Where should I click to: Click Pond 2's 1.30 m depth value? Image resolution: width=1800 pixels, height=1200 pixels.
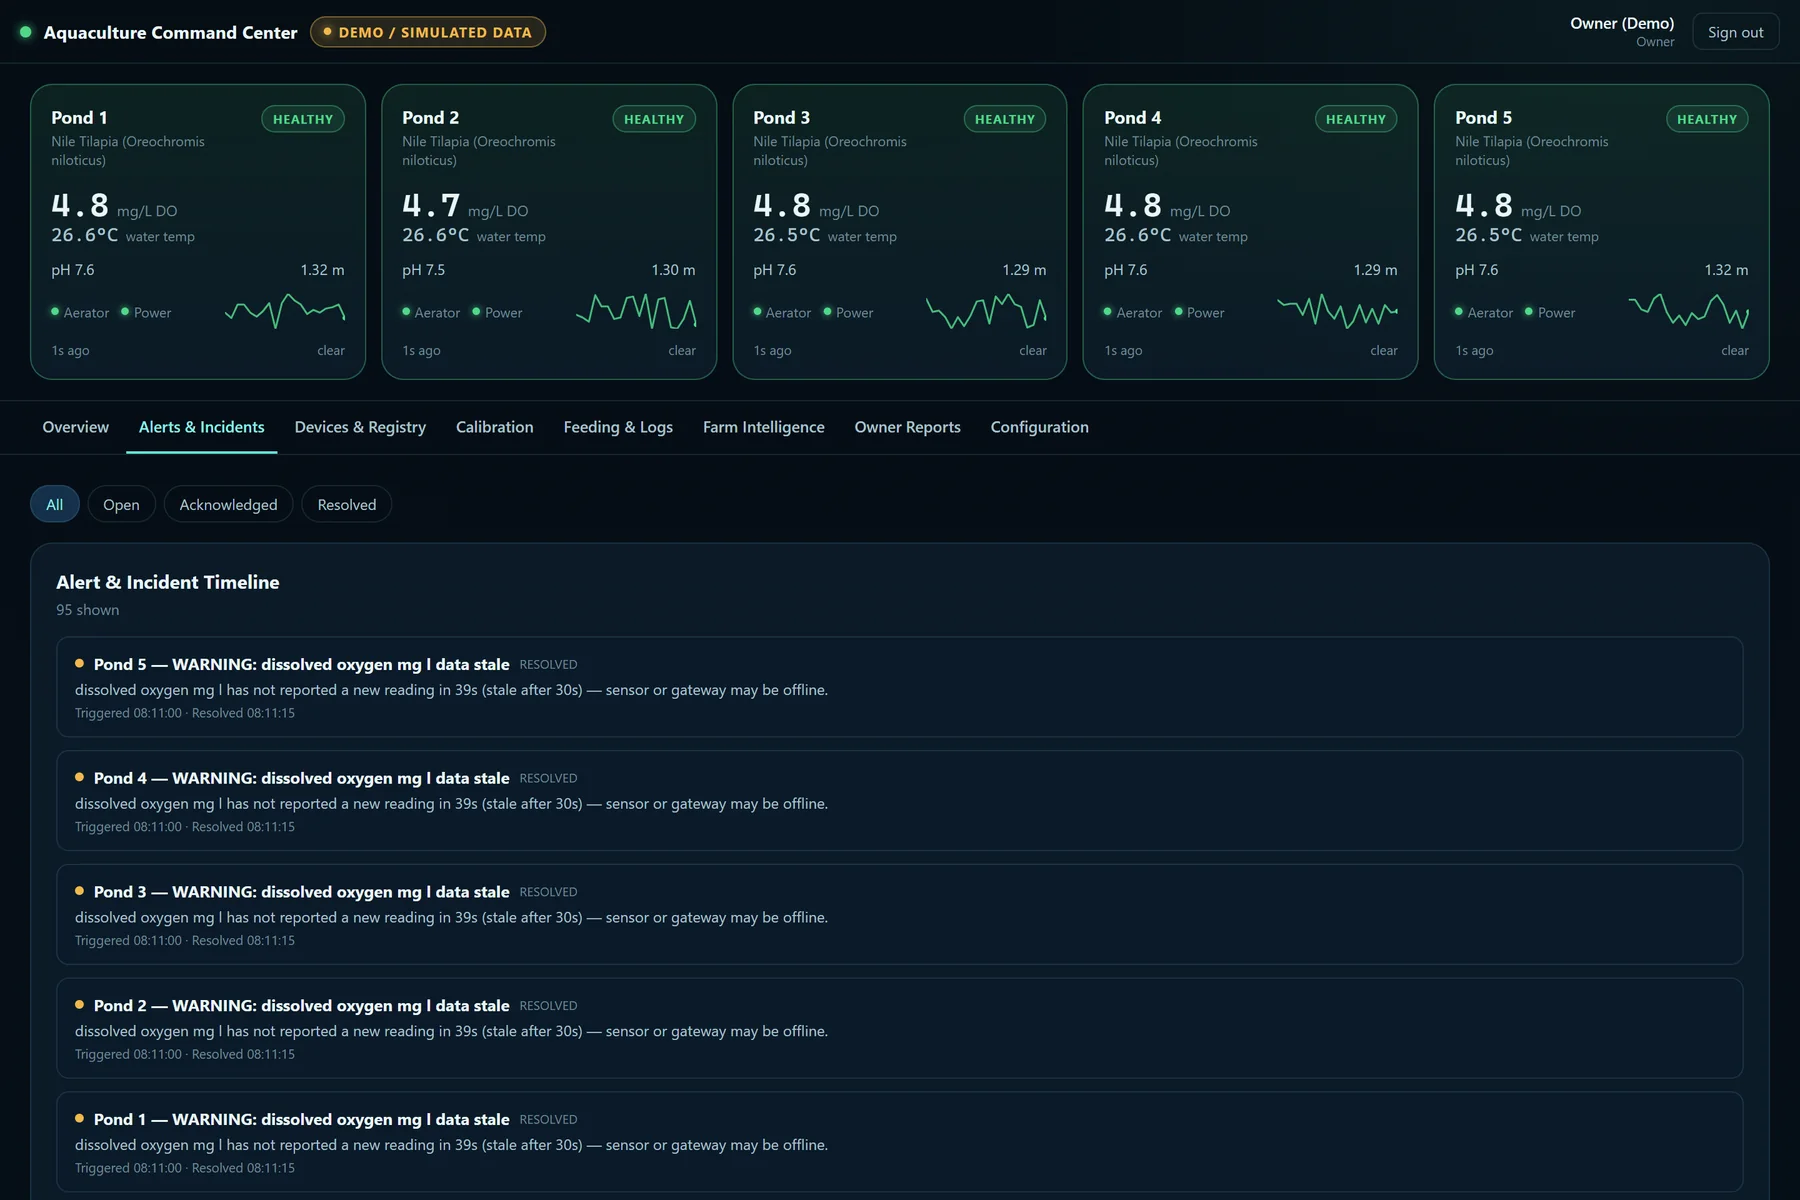click(x=673, y=270)
